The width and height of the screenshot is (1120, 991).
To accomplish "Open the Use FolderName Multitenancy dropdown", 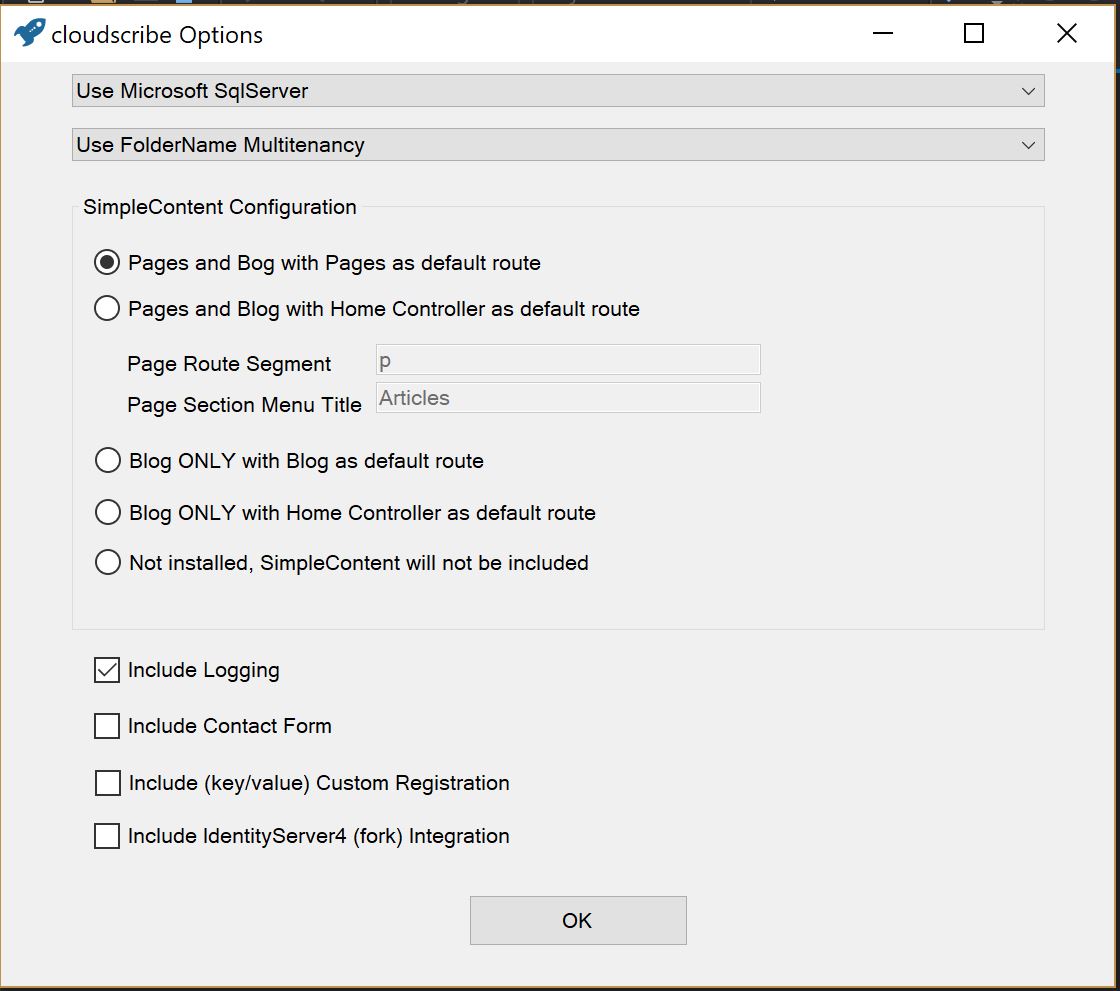I will tap(558, 144).
